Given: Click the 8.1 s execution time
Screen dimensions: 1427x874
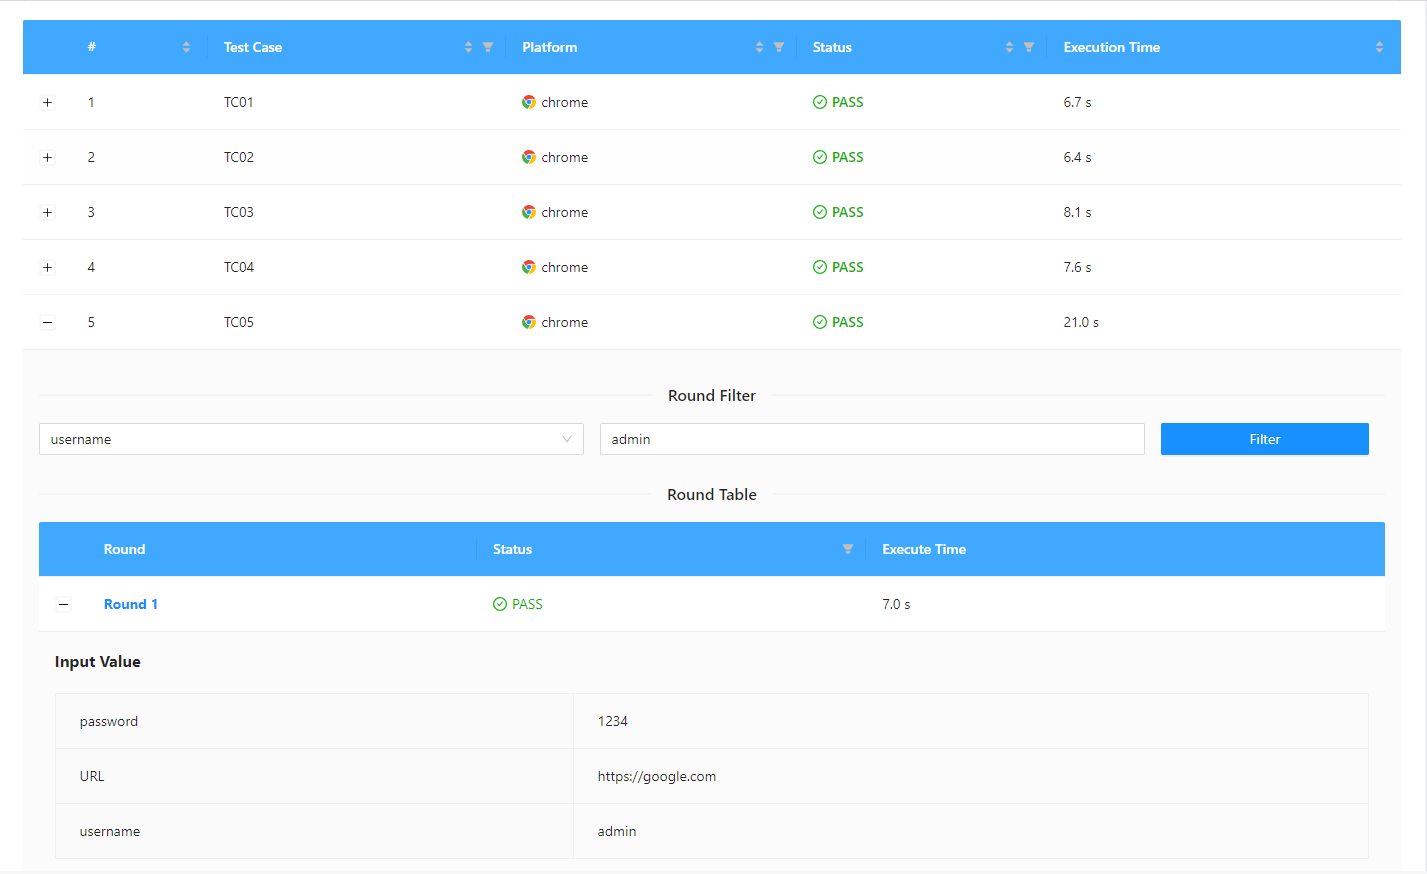Looking at the screenshot, I should [x=1077, y=212].
